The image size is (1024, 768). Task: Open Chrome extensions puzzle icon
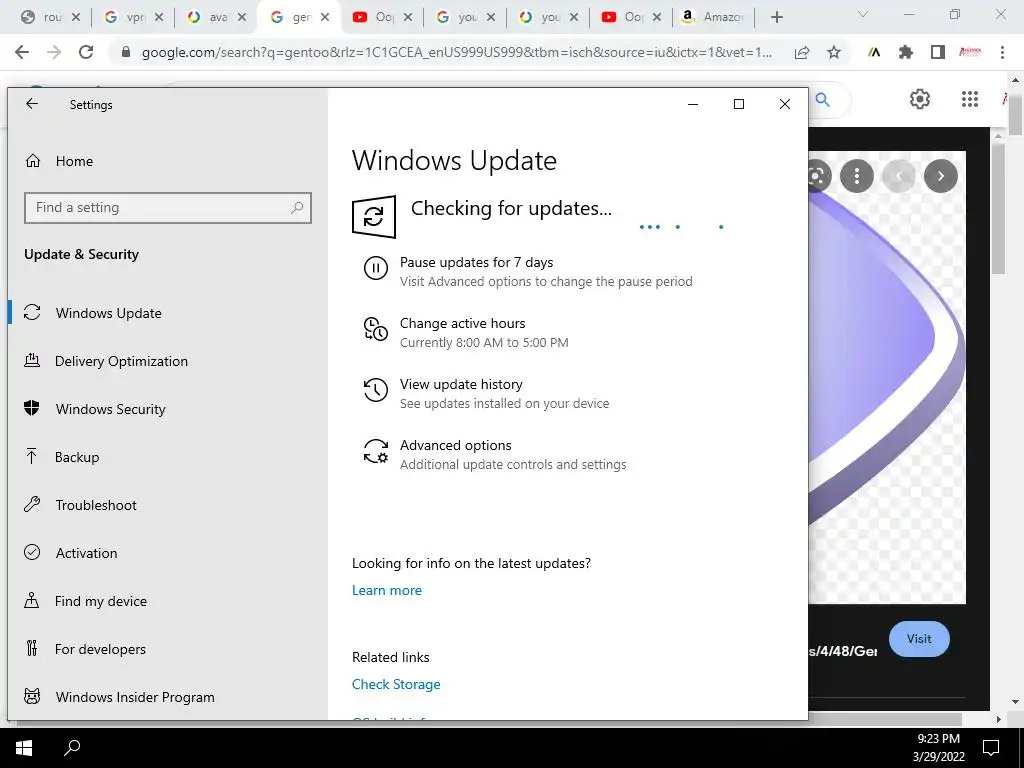pyautogui.click(x=906, y=53)
